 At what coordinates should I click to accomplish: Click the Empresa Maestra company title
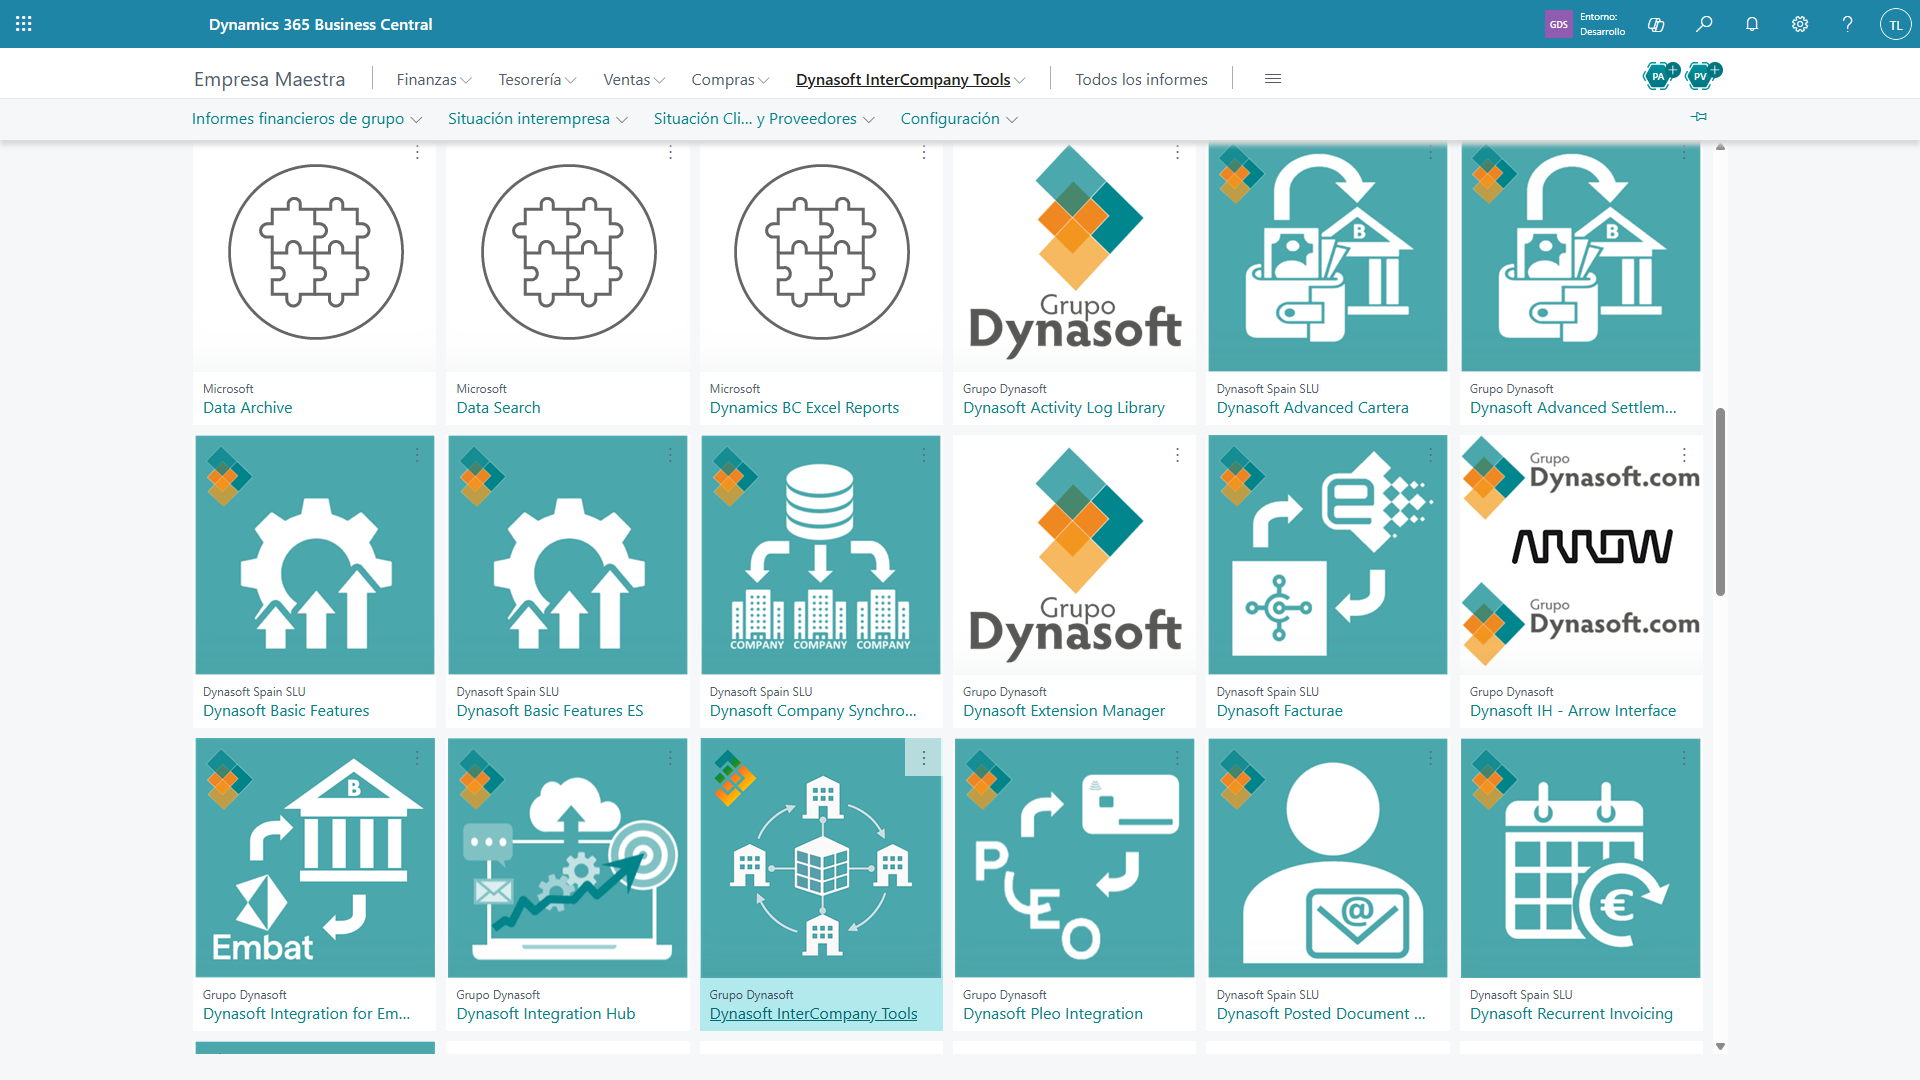[x=269, y=79]
